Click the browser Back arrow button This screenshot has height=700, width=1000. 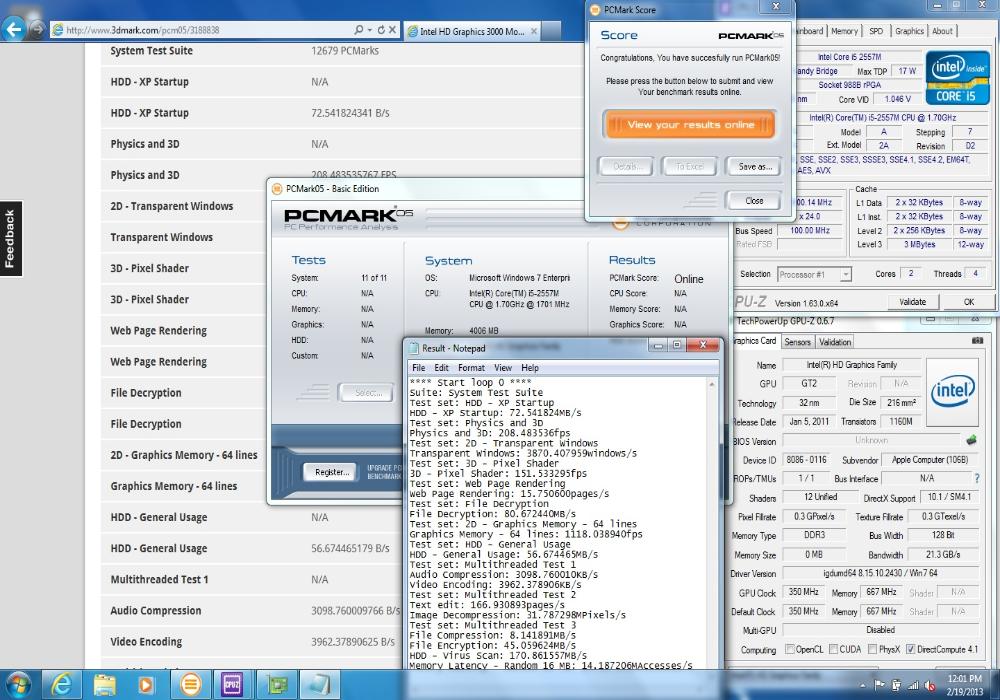(14, 29)
